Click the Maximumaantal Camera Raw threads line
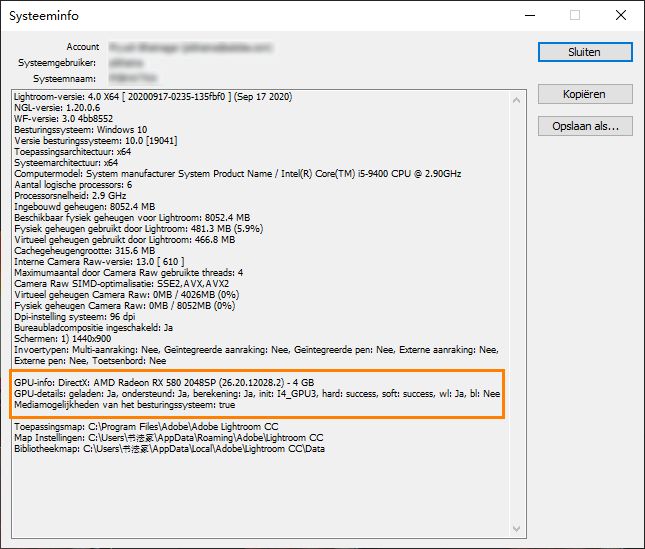This screenshot has width=645, height=549. point(128,273)
